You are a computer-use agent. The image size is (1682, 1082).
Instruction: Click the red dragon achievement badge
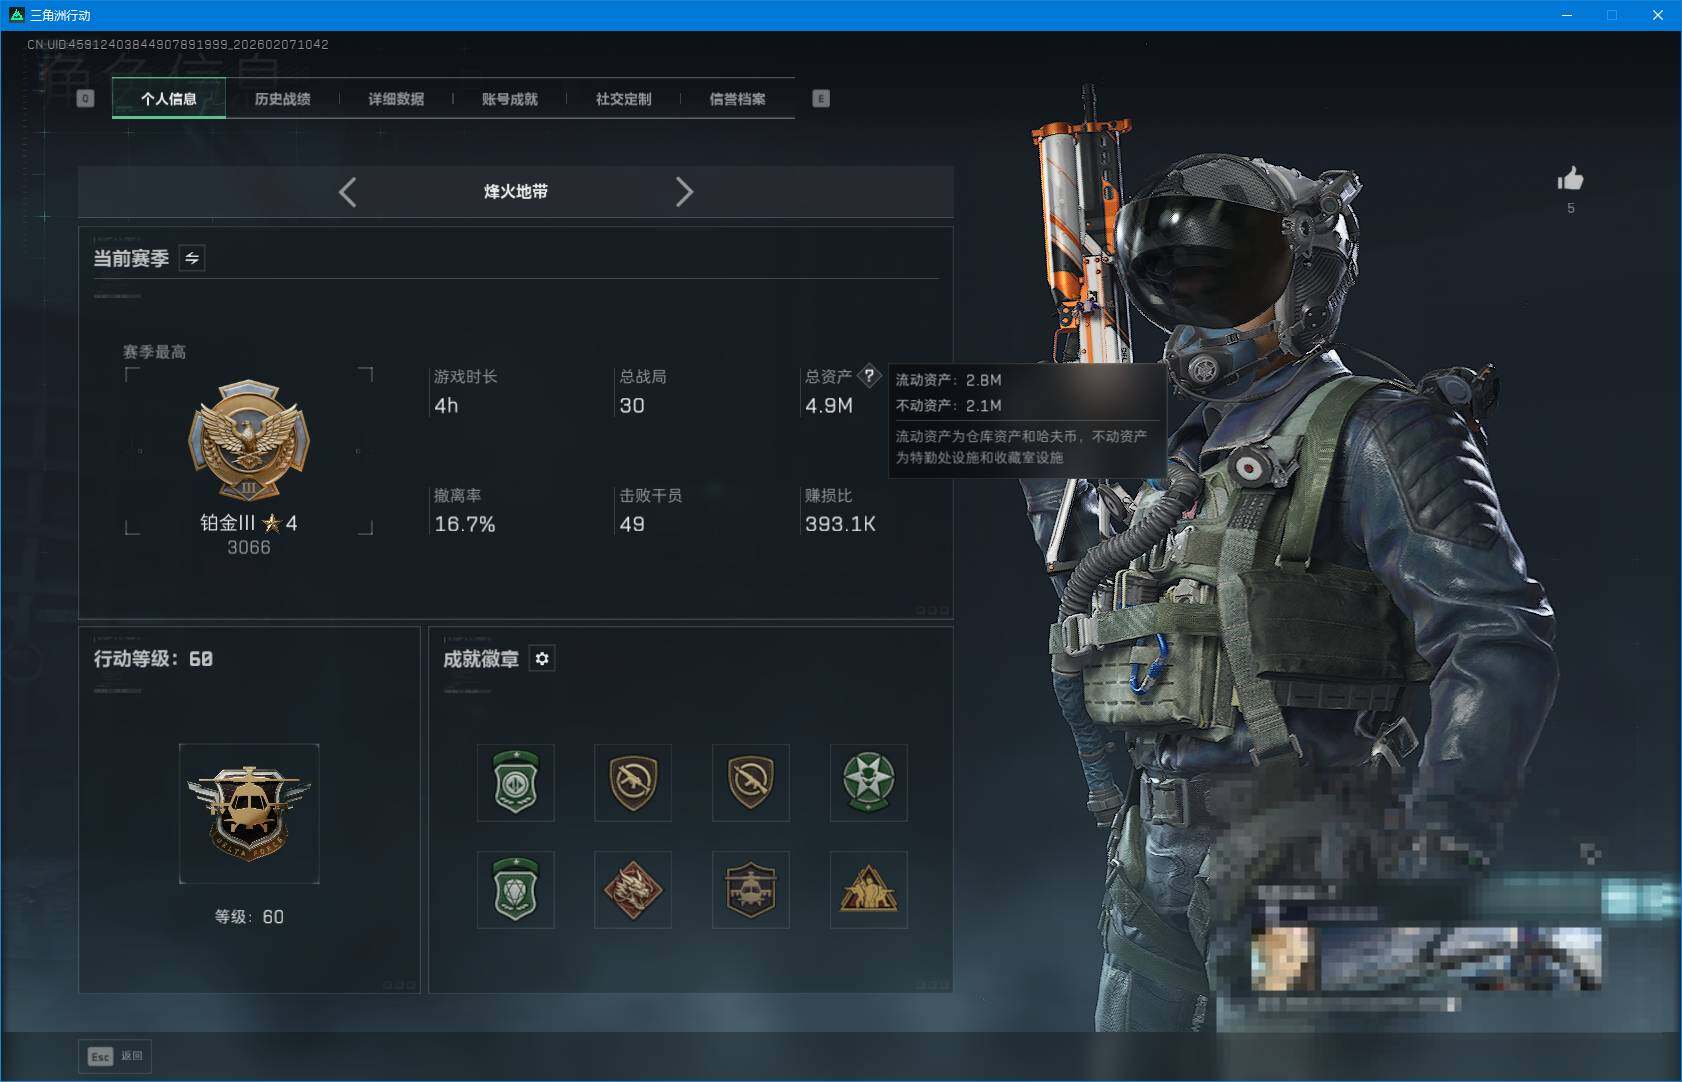(x=633, y=889)
